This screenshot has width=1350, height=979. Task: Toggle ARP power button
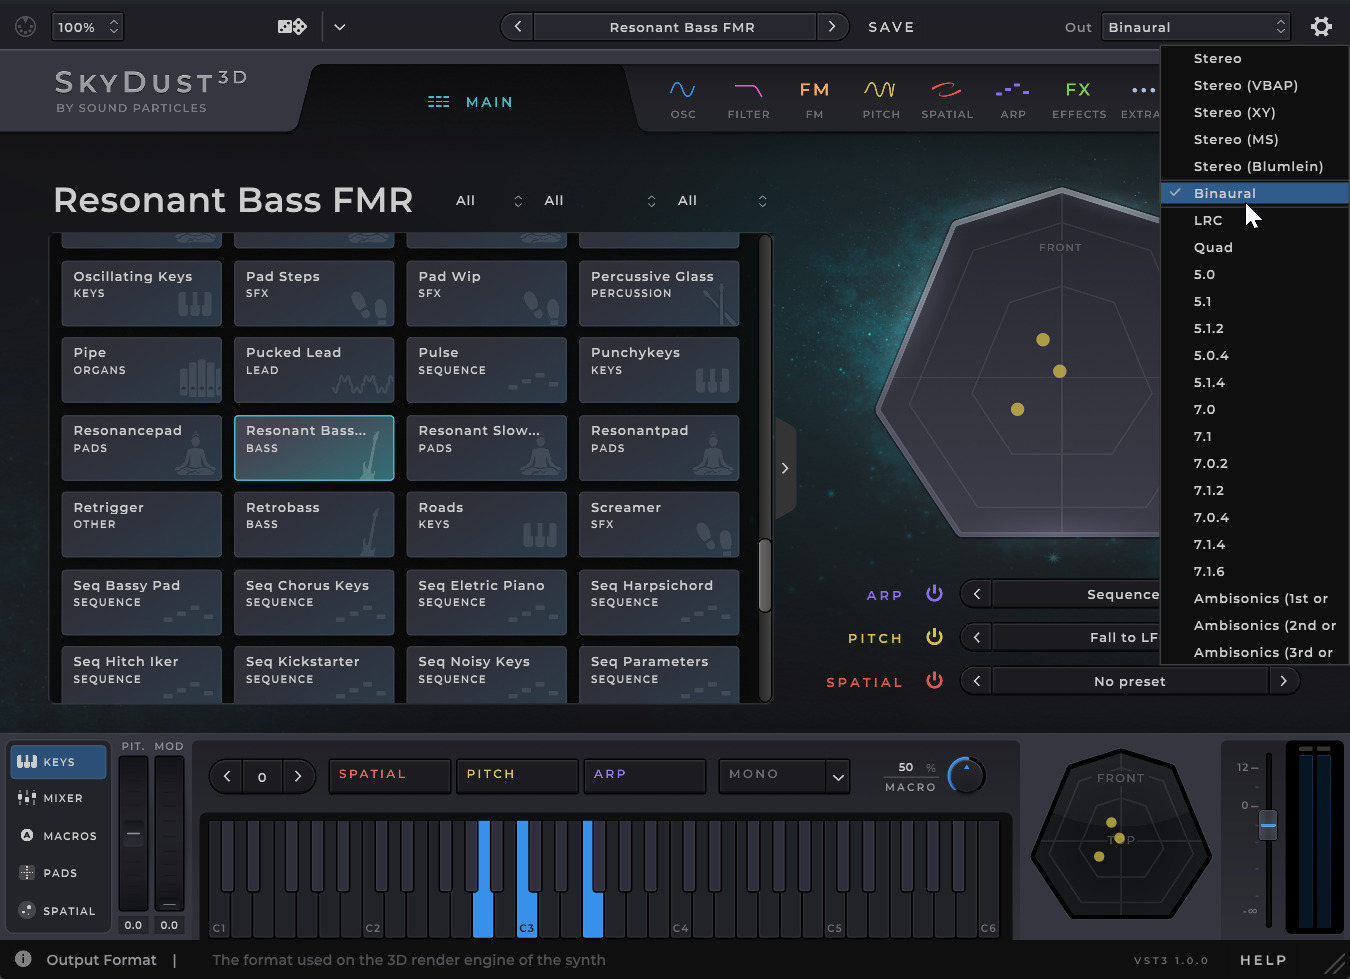(934, 593)
